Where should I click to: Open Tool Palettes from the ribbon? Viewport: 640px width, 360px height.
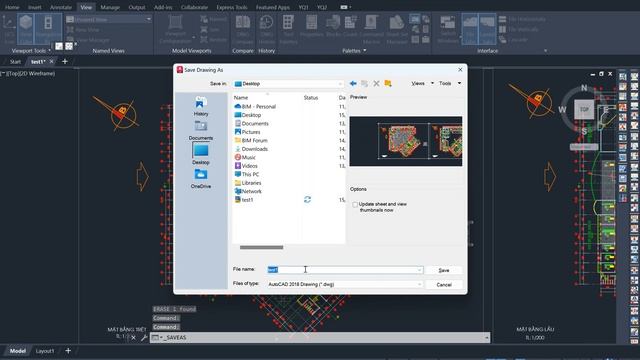click(x=288, y=29)
